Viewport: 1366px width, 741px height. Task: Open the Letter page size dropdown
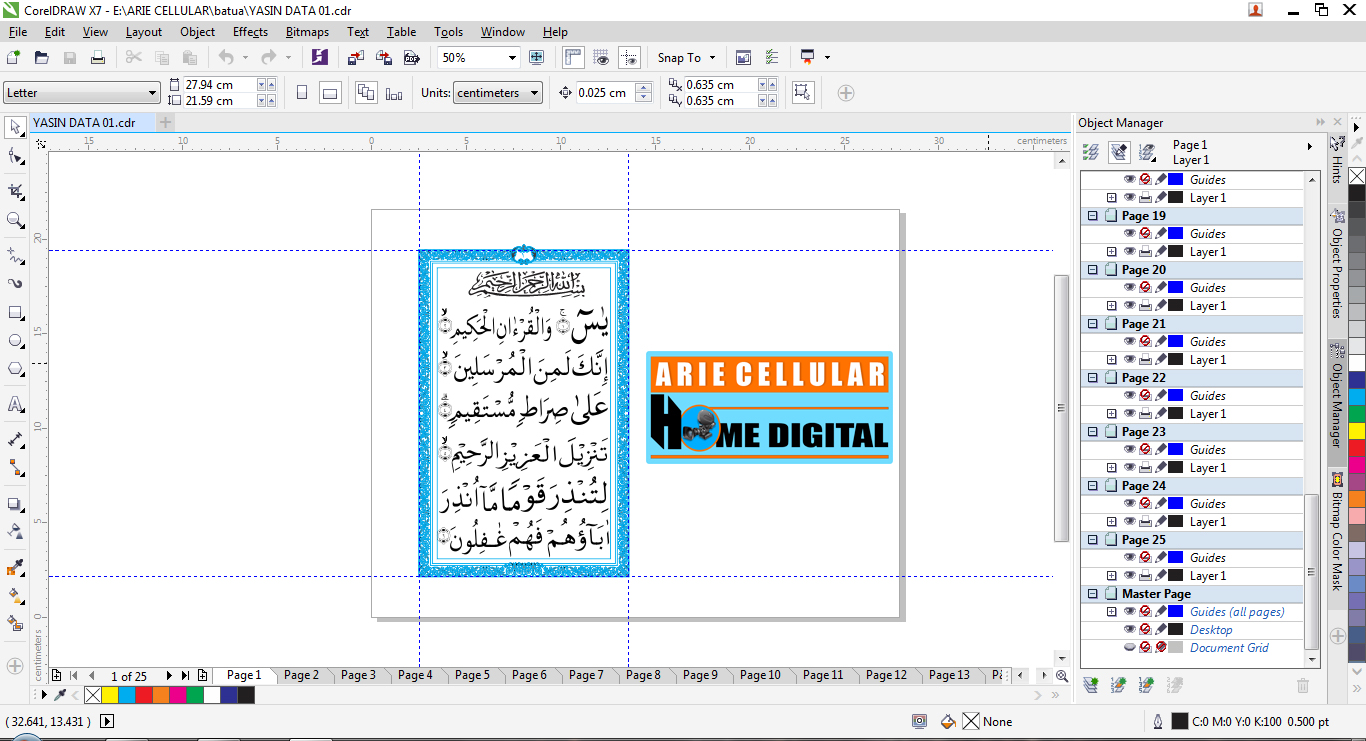point(153,93)
